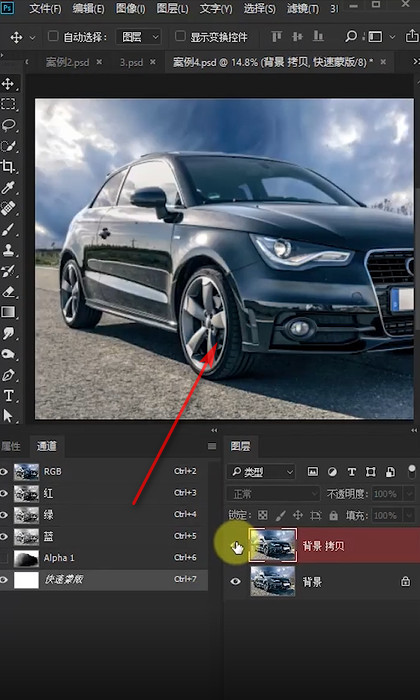Filter layers by type layer icon
Screen dimensions: 420x700
[352, 471]
